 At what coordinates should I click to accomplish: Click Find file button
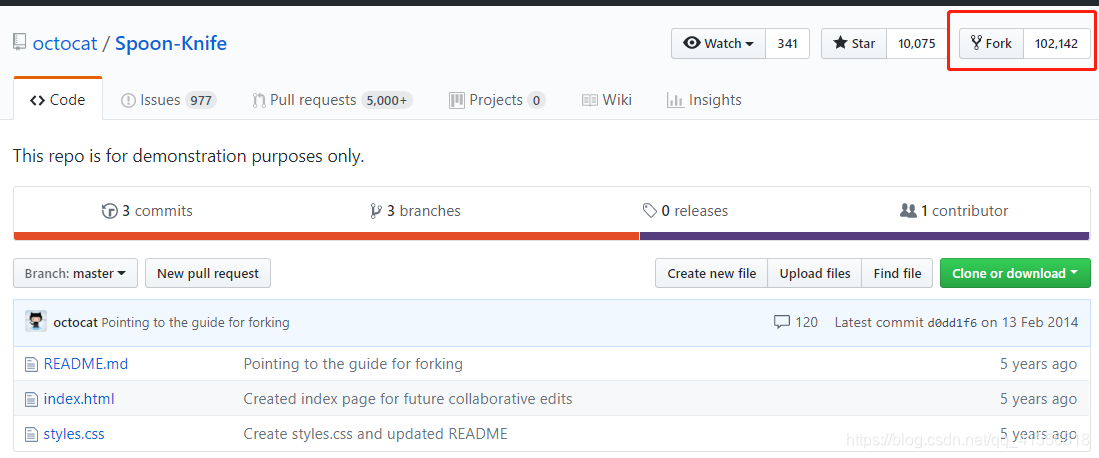tap(897, 273)
